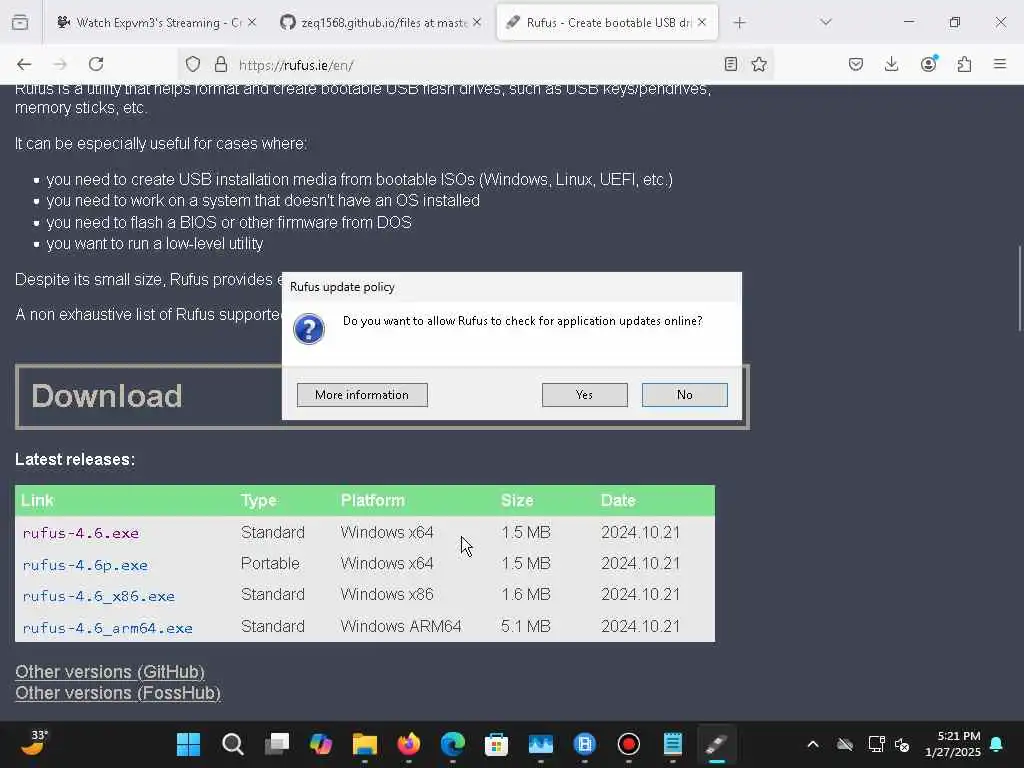The height and width of the screenshot is (768, 1024).
Task: Open the weather widget showing 33°
Action: 33,743
